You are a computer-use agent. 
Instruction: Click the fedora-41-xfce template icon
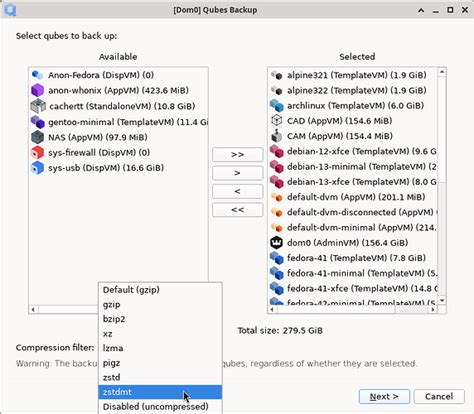[x=277, y=288]
